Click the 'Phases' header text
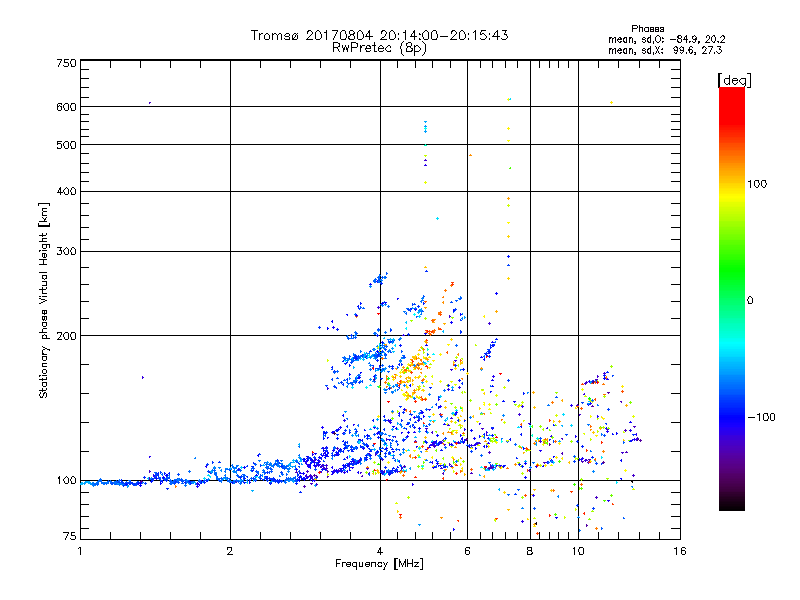800x600 pixels. 647,29
